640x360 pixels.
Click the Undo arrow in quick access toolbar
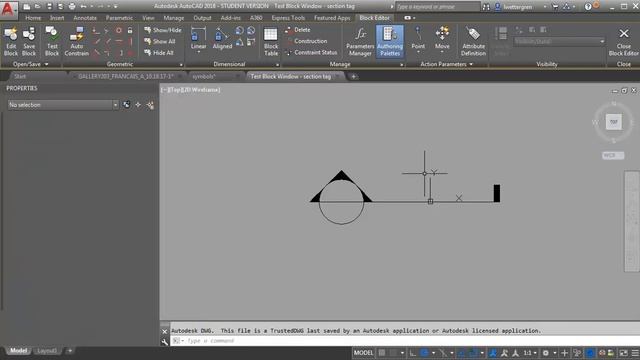point(83,7)
